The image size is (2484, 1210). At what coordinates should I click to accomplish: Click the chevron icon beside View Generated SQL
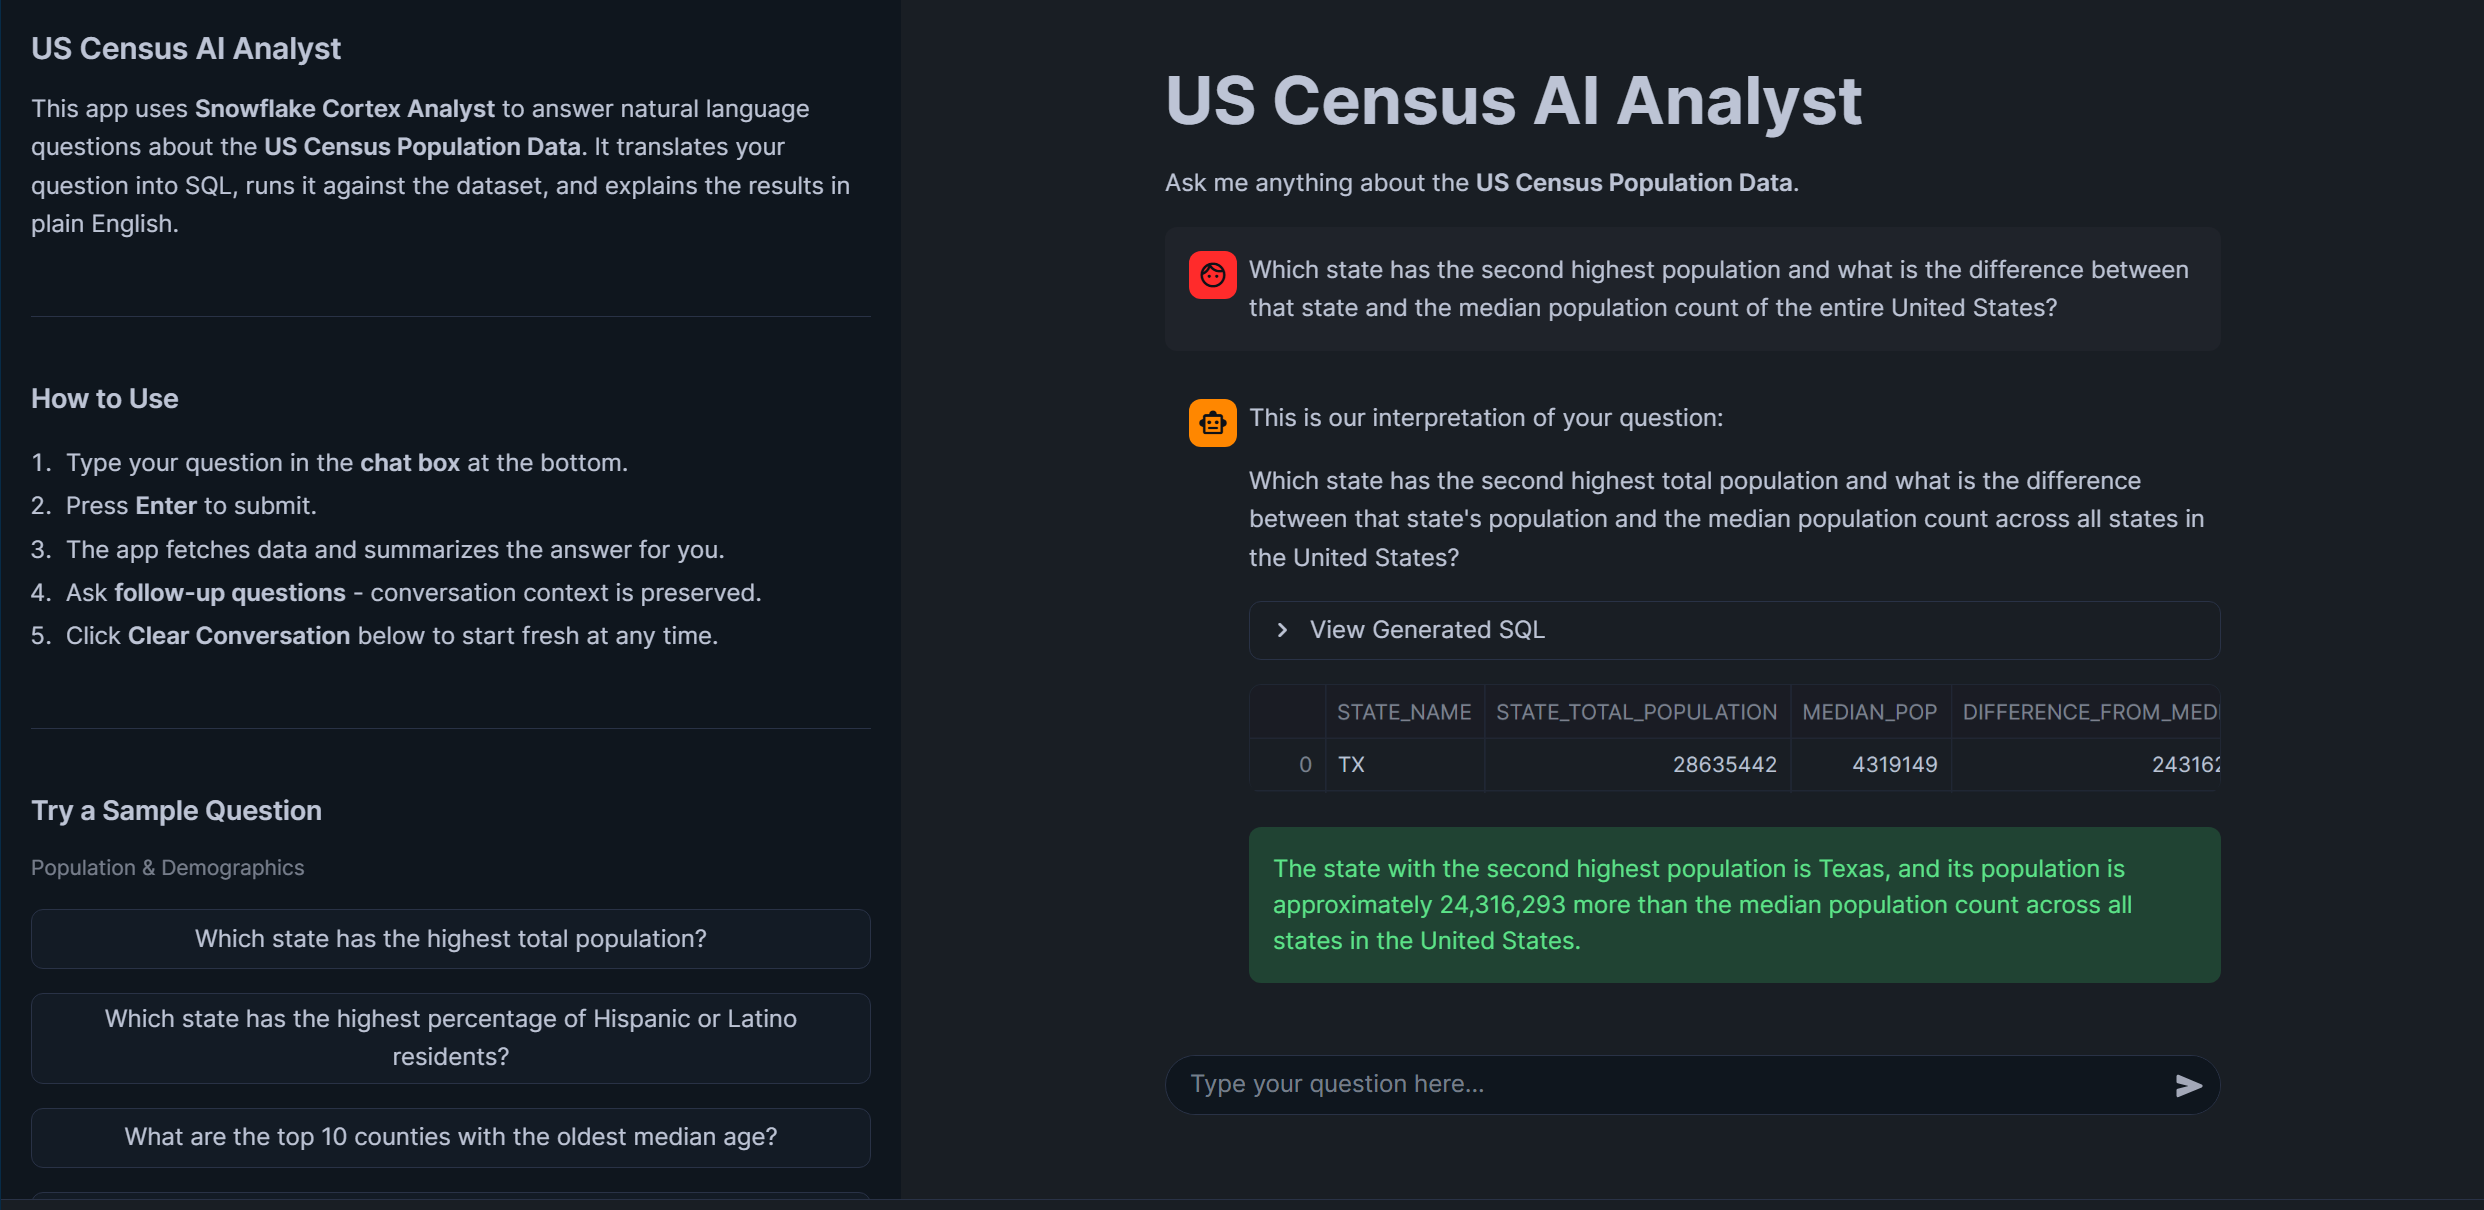point(1283,630)
